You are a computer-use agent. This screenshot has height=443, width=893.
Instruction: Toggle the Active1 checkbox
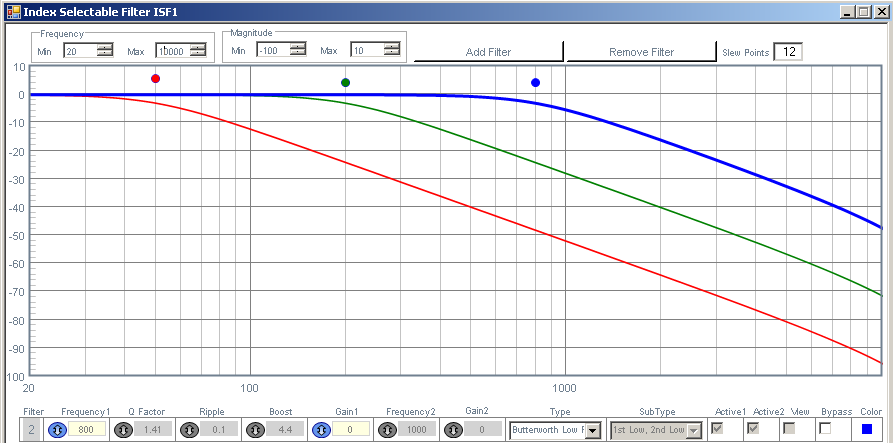[717, 428]
